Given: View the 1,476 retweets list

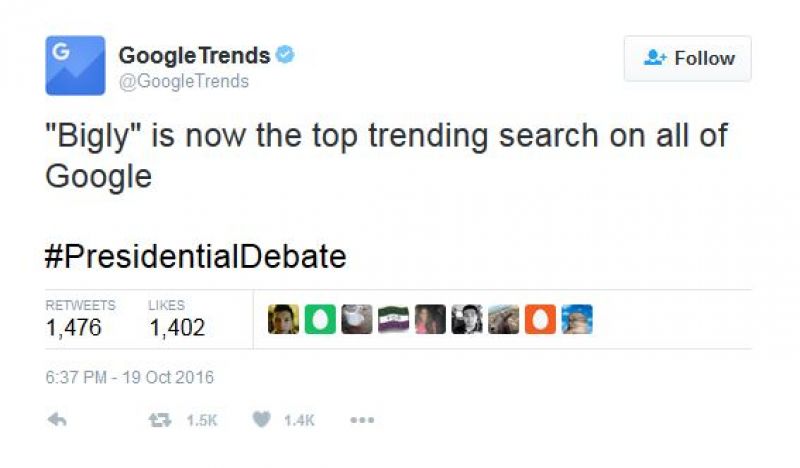Looking at the screenshot, I should pyautogui.click(x=74, y=327).
